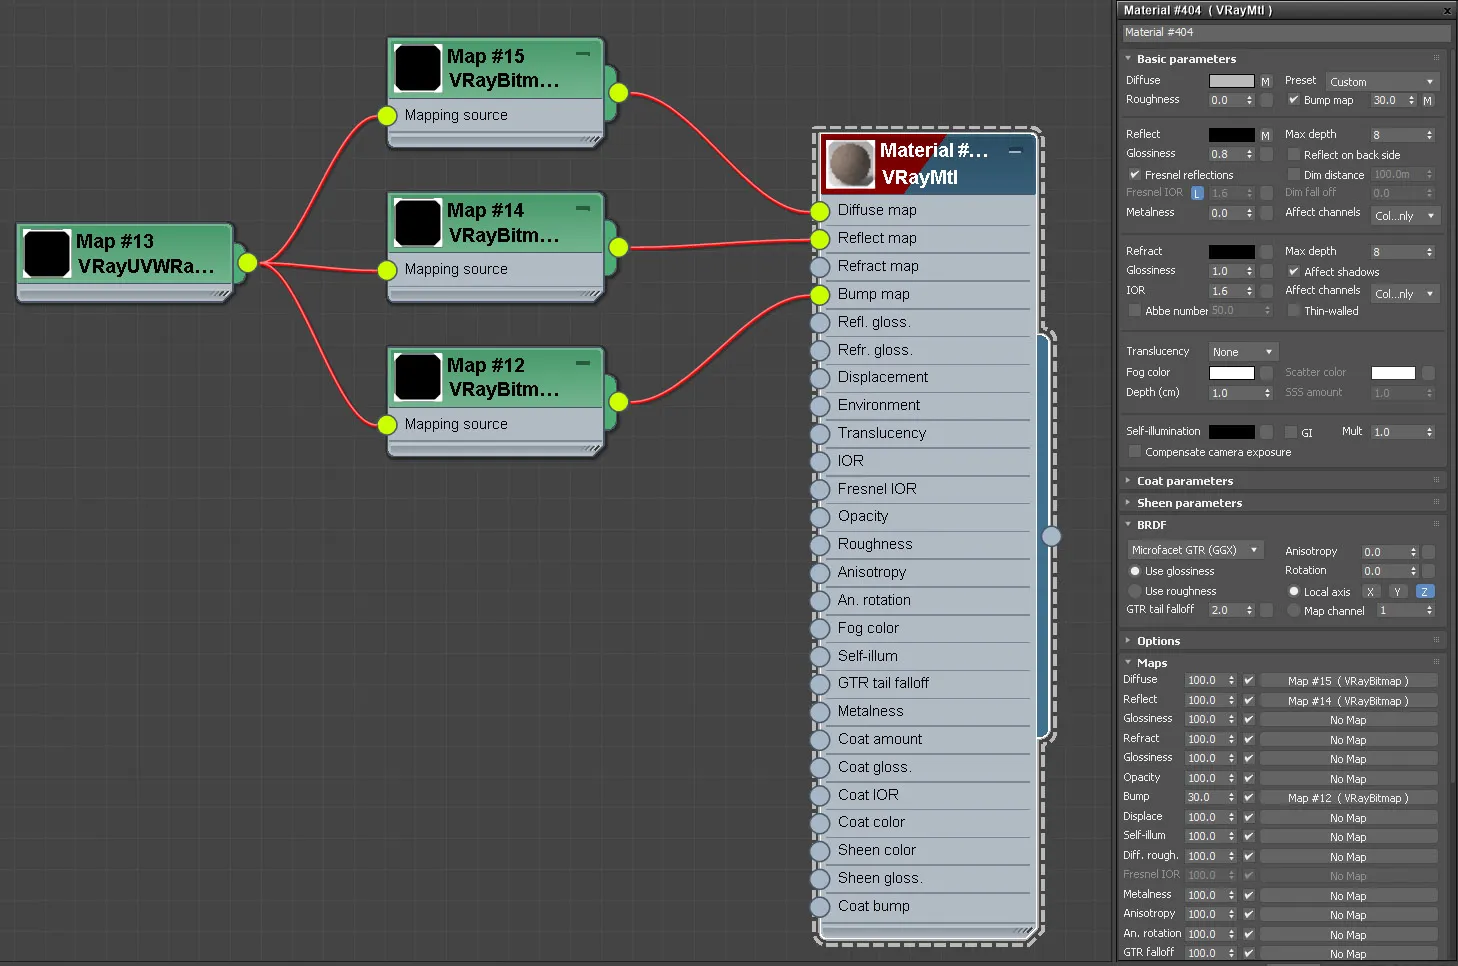Screen dimensions: 1458x966
Task: Collapse the Map #15 node using minus icon
Action: tap(583, 54)
